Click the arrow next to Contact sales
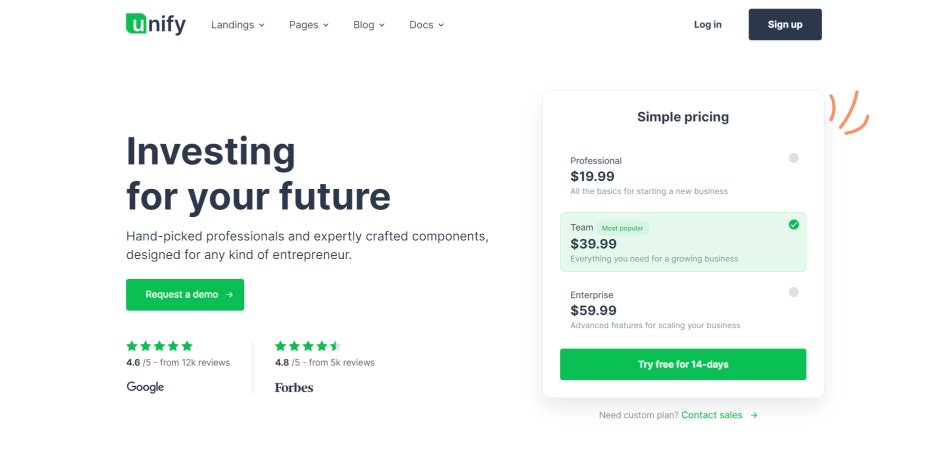The image size is (950, 455). pyautogui.click(x=754, y=415)
